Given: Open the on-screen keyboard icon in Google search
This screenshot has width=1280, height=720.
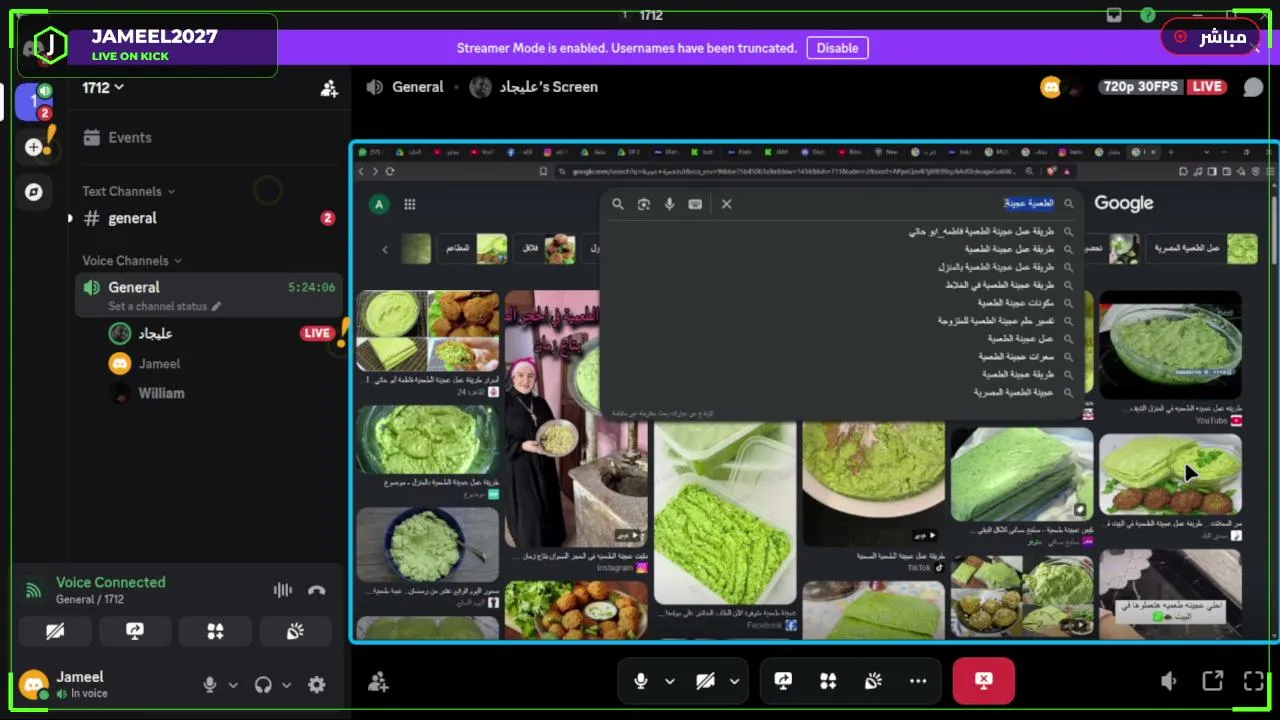Looking at the screenshot, I should pyautogui.click(x=696, y=204).
